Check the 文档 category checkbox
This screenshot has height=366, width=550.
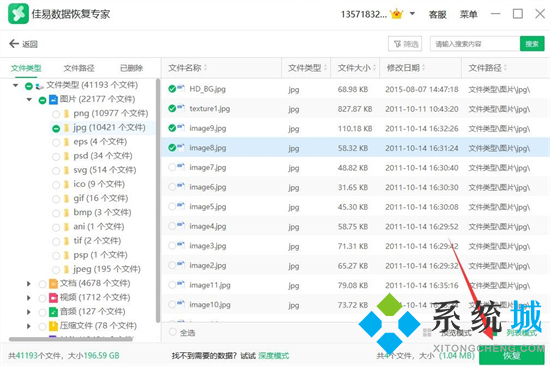click(x=42, y=284)
